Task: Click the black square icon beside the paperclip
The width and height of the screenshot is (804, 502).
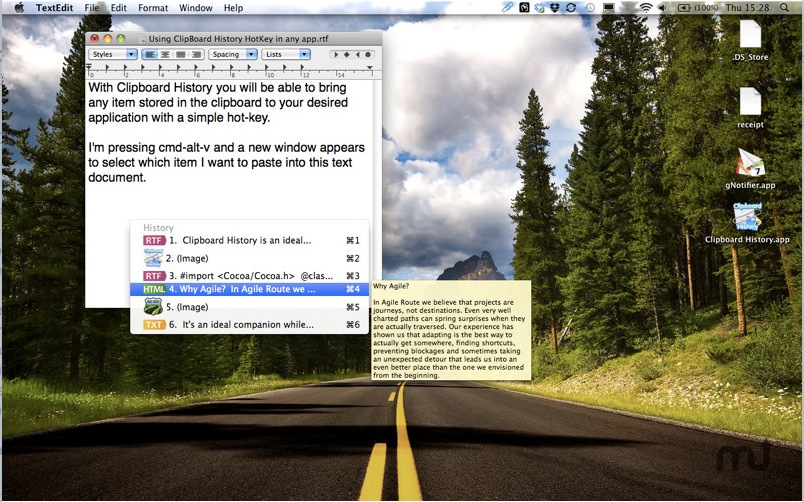Action: click(x=524, y=8)
